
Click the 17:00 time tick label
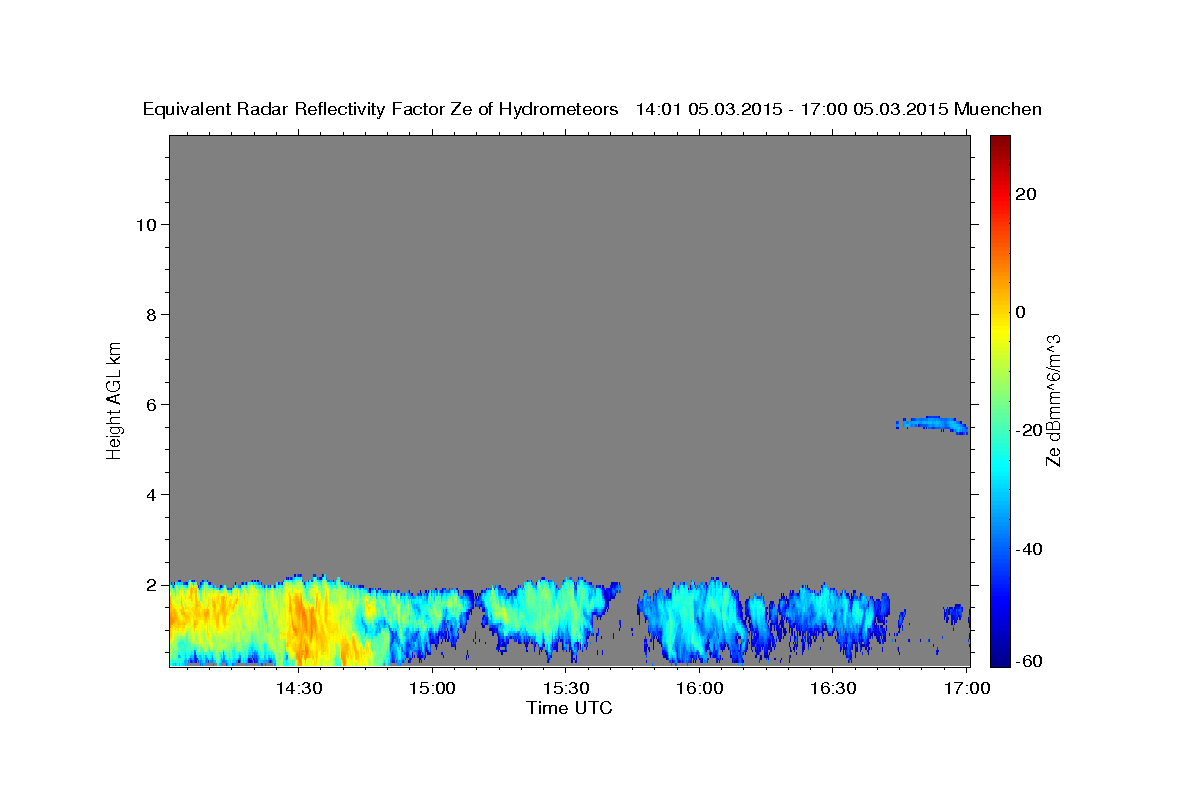tap(967, 688)
